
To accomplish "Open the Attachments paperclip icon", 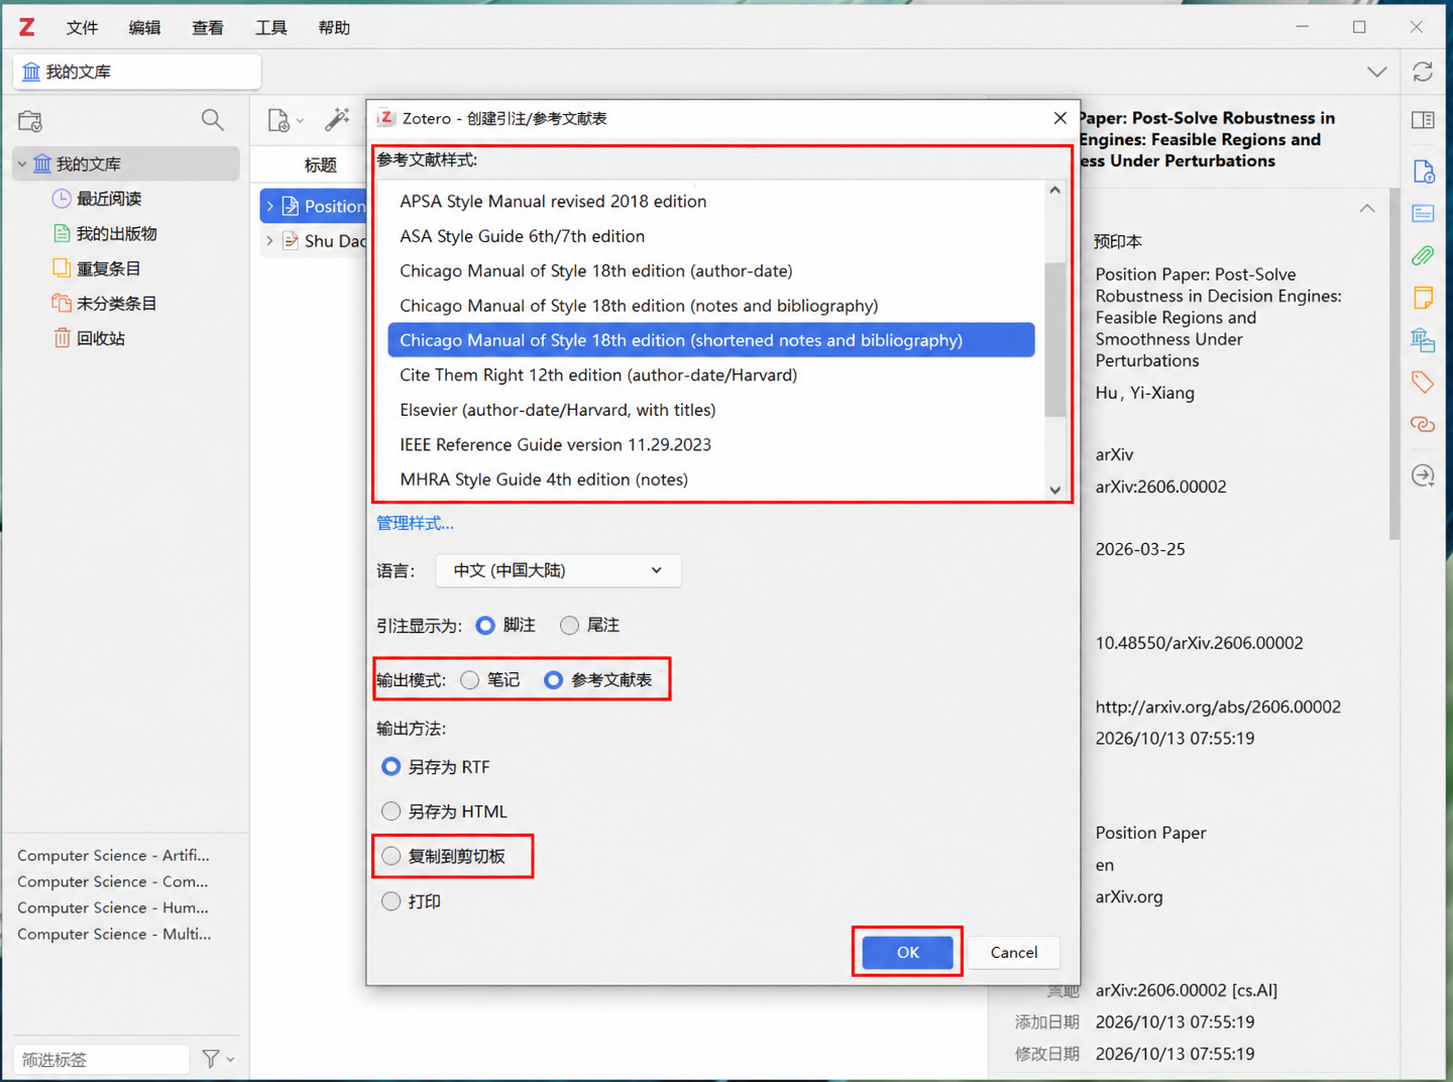I will 1423,255.
